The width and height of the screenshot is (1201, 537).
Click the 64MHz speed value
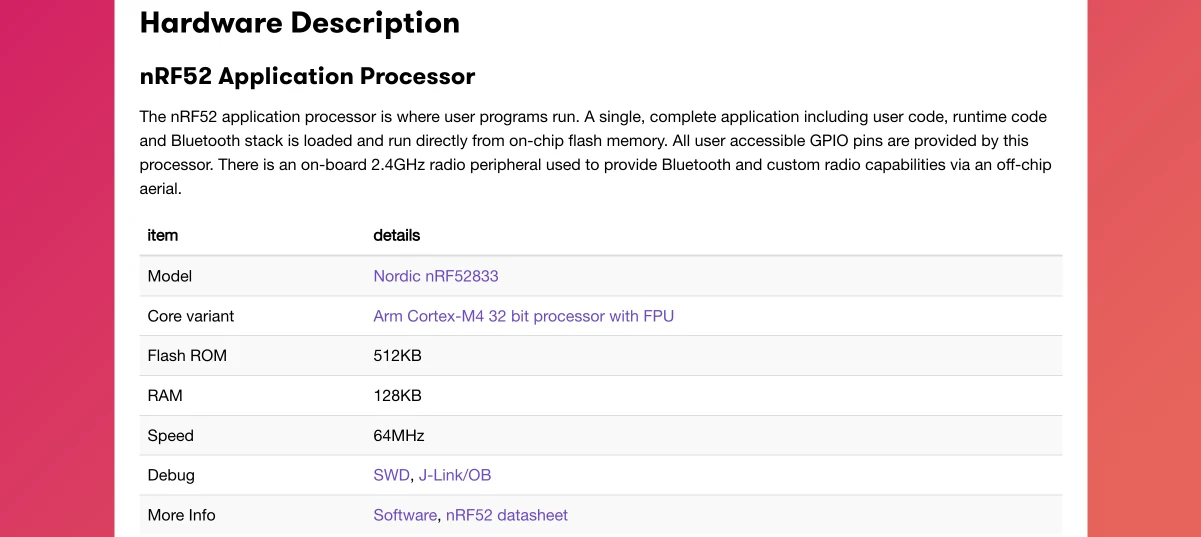[x=398, y=436]
